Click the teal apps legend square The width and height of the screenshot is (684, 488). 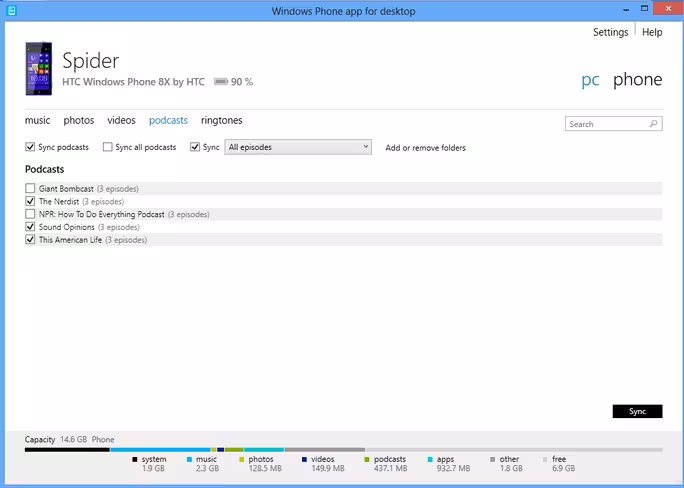430,459
